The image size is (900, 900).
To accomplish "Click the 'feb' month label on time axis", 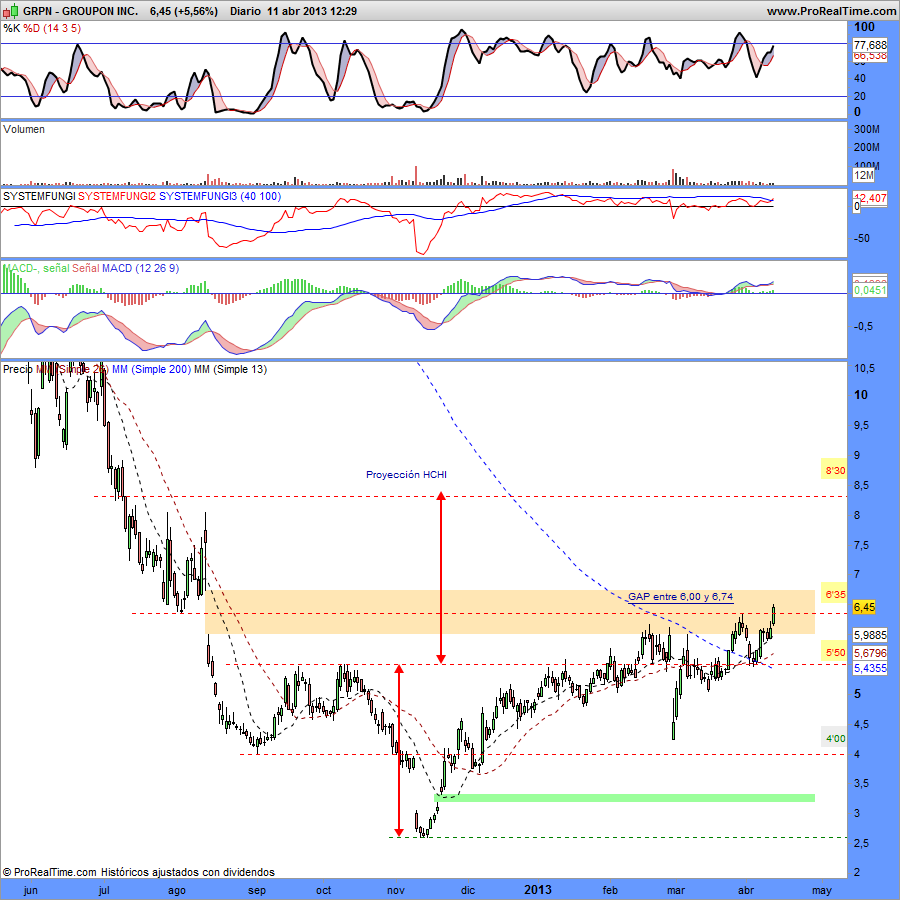I will (x=610, y=890).
